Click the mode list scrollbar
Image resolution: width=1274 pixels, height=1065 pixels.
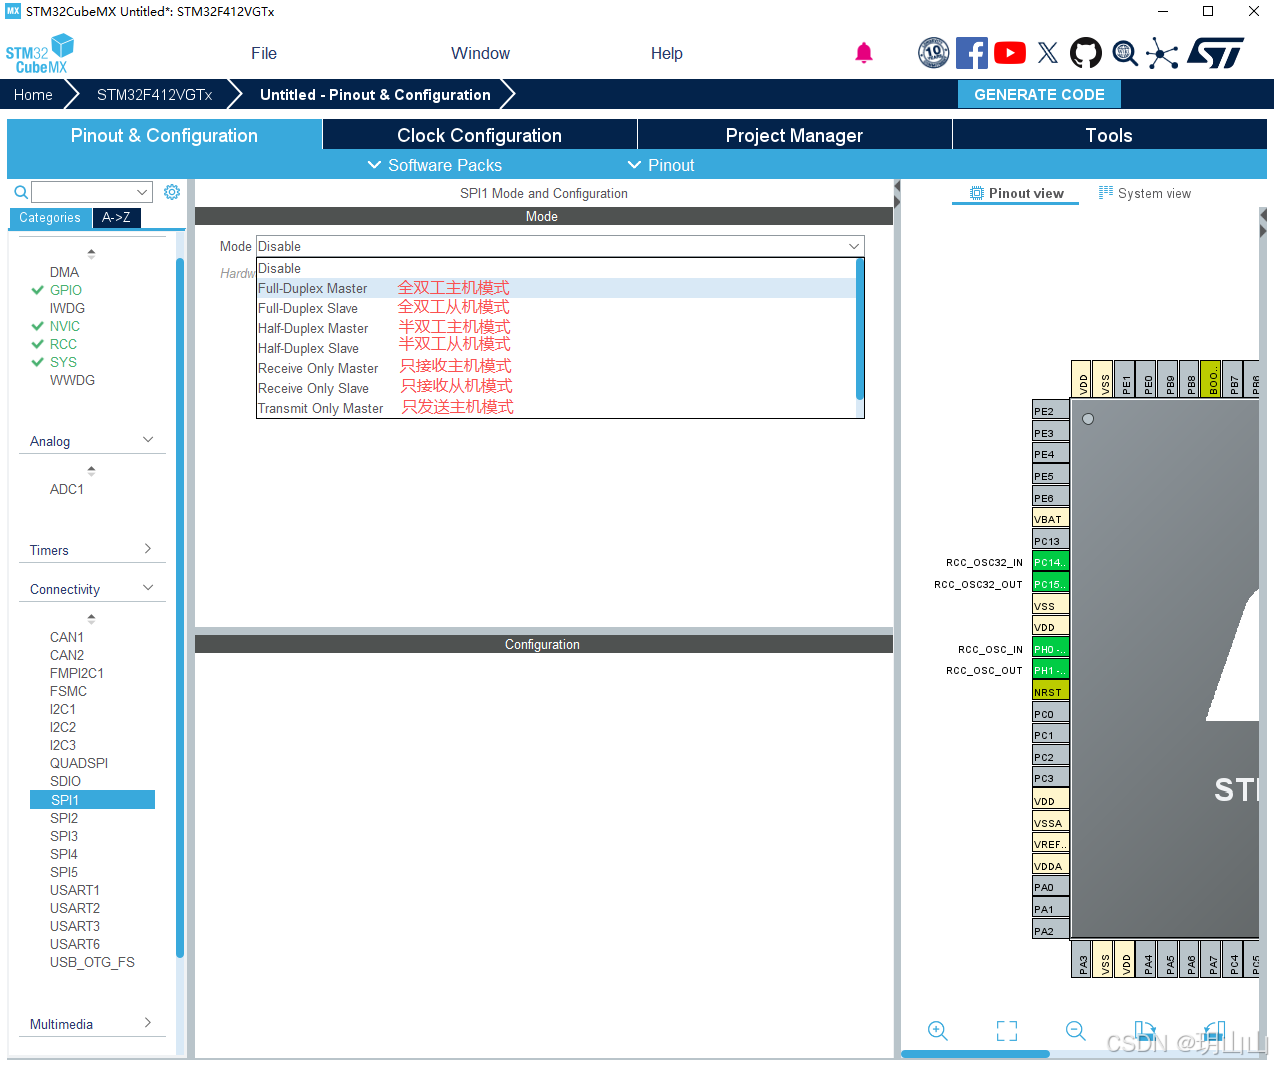(x=860, y=330)
